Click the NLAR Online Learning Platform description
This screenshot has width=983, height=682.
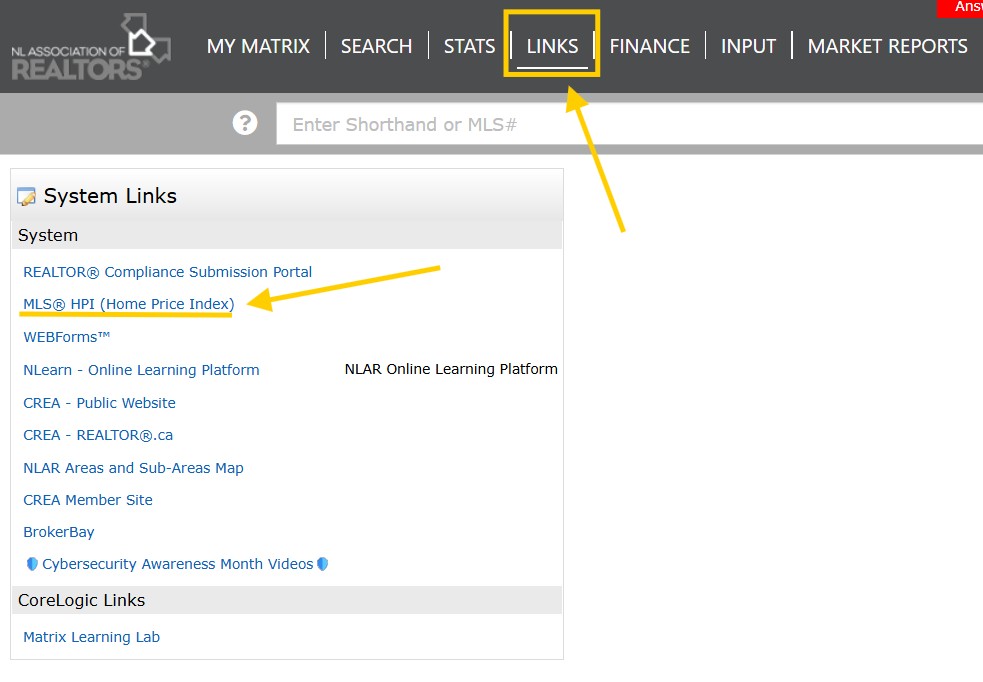tap(451, 369)
